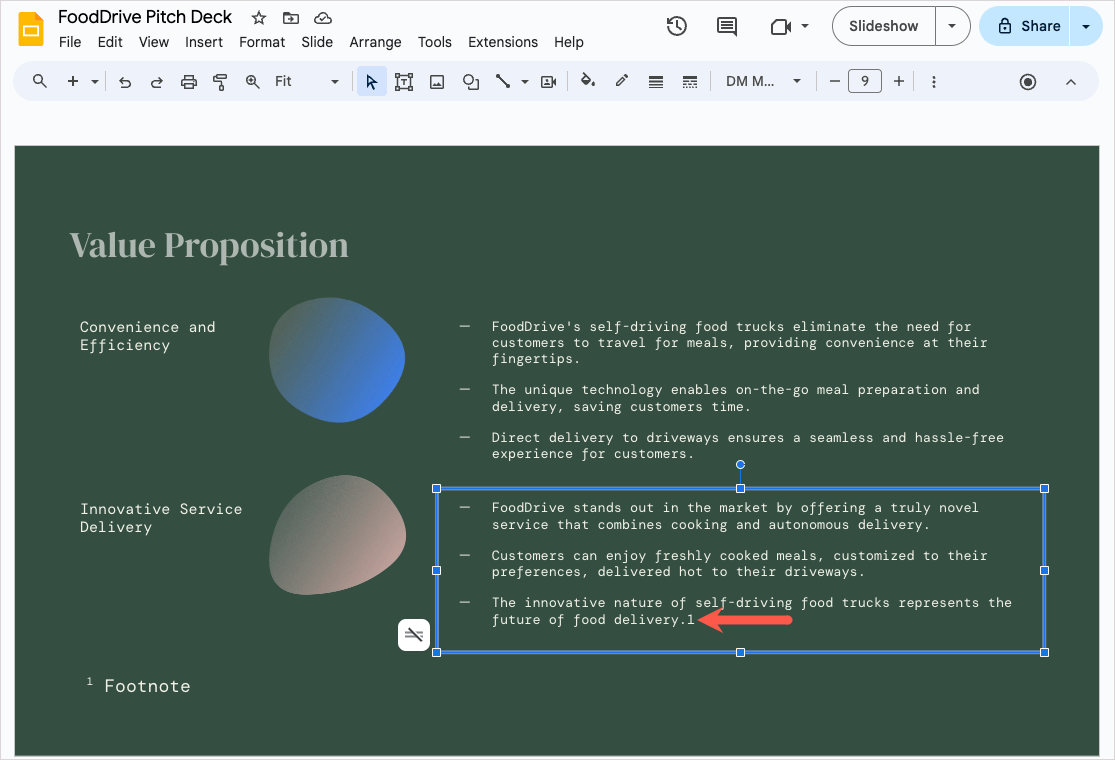Select the blue gradient blob shape
1115x760 pixels.
point(337,360)
